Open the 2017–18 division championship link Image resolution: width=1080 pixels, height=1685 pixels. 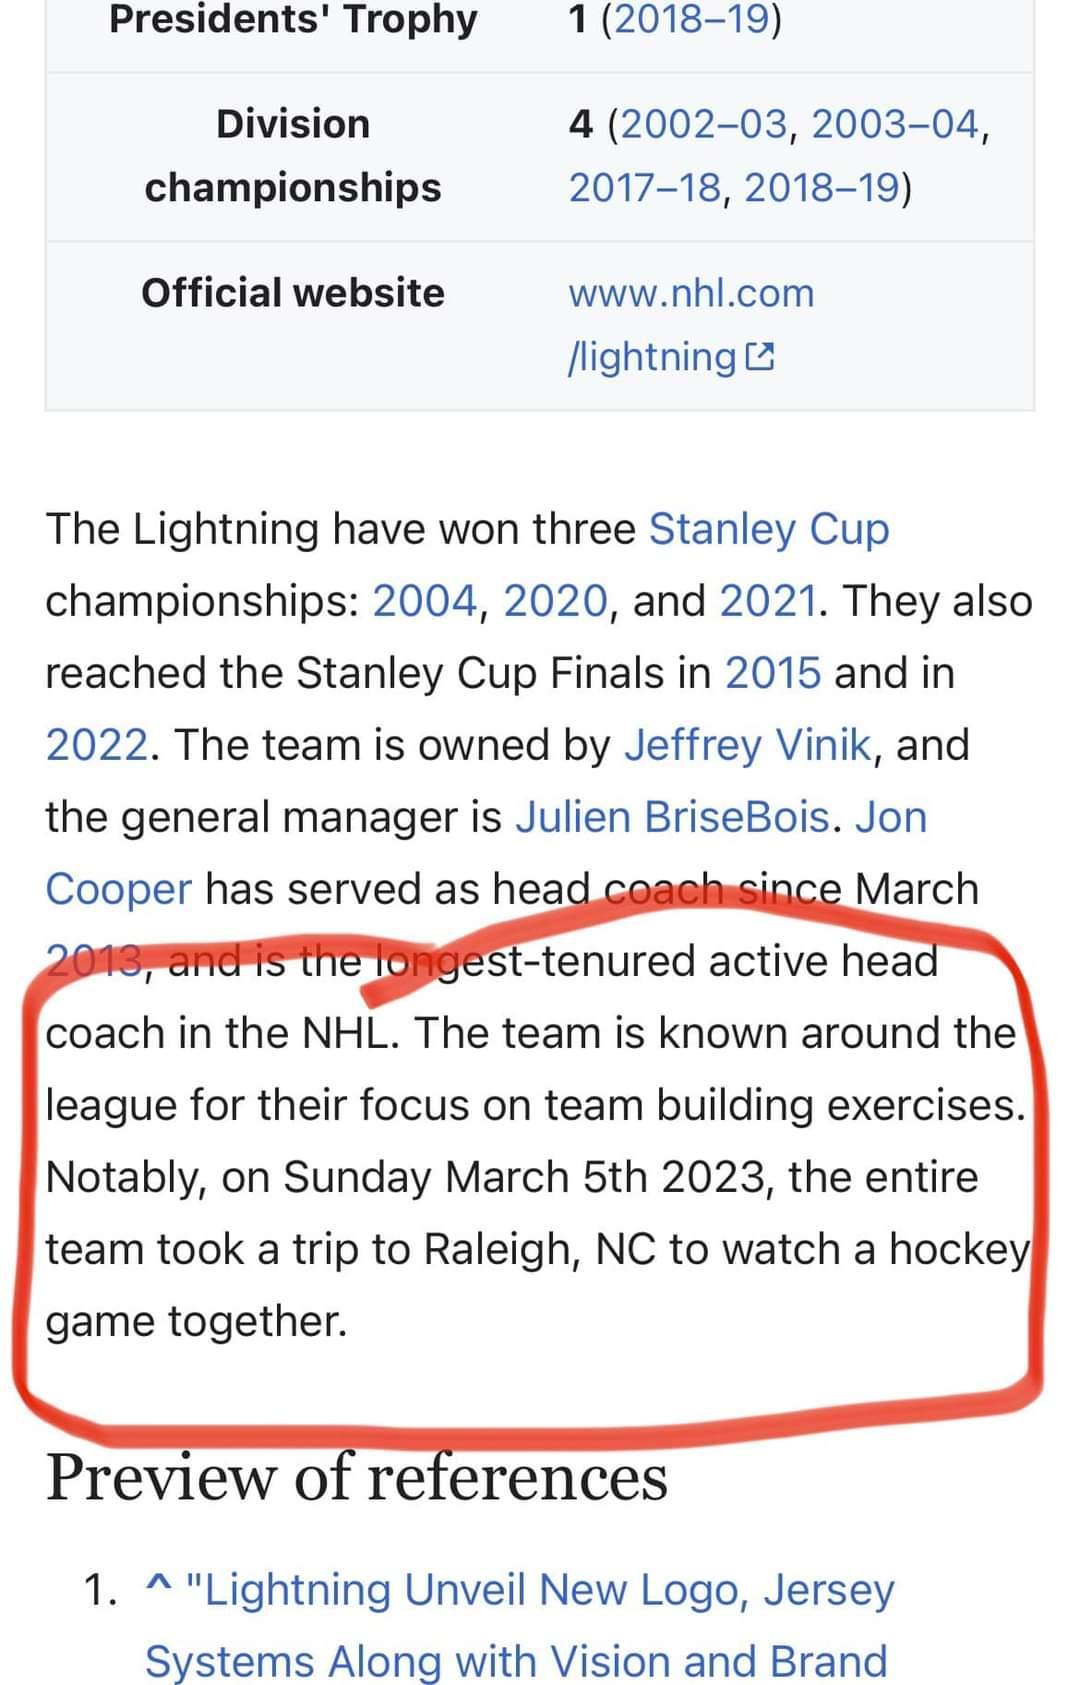click(645, 187)
